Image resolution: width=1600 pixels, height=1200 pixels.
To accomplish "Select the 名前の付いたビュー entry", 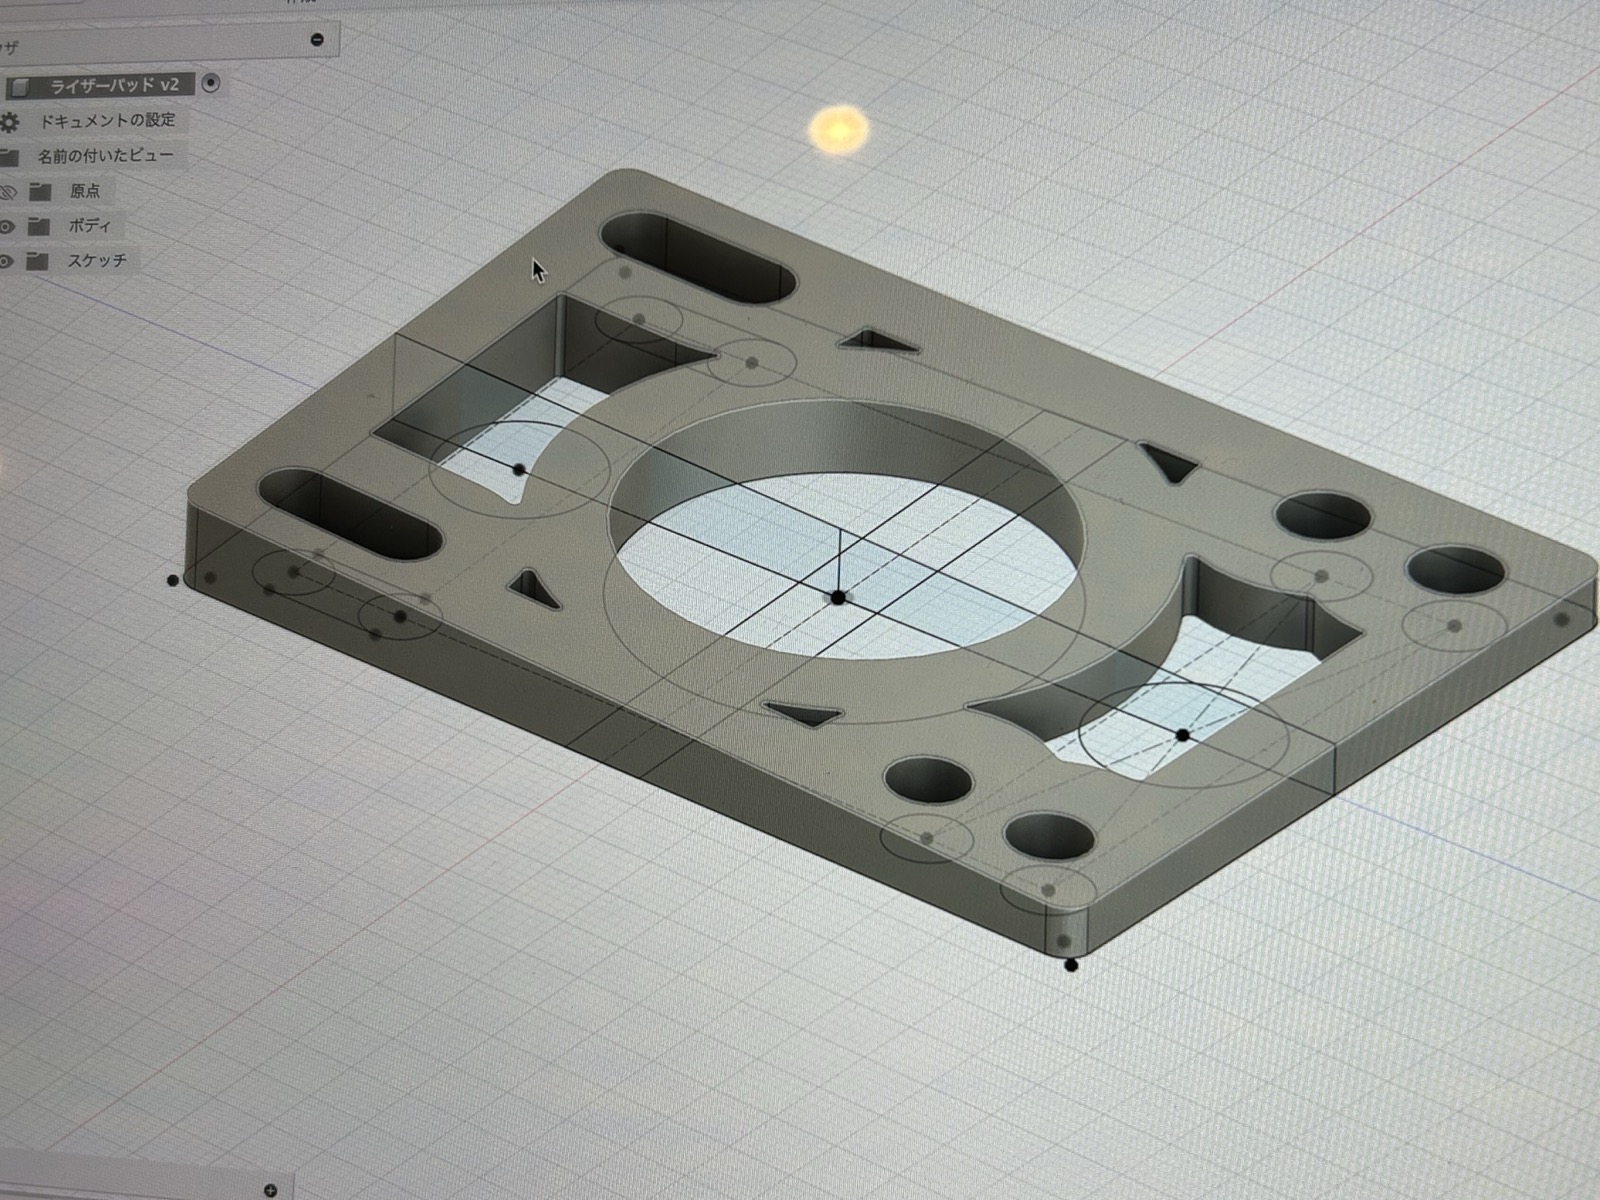I will click(x=106, y=155).
